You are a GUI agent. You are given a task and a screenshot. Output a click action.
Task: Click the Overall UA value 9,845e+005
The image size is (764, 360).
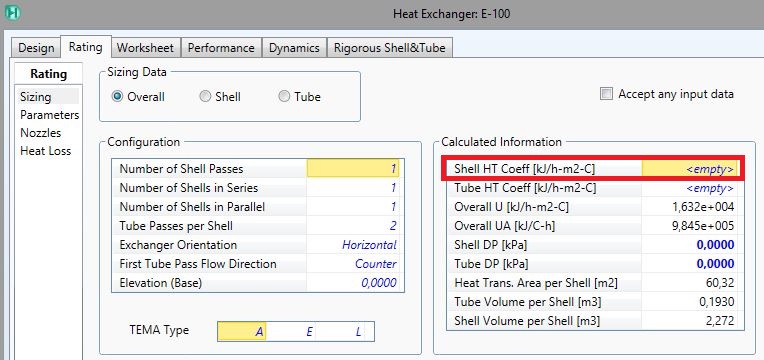(689, 226)
